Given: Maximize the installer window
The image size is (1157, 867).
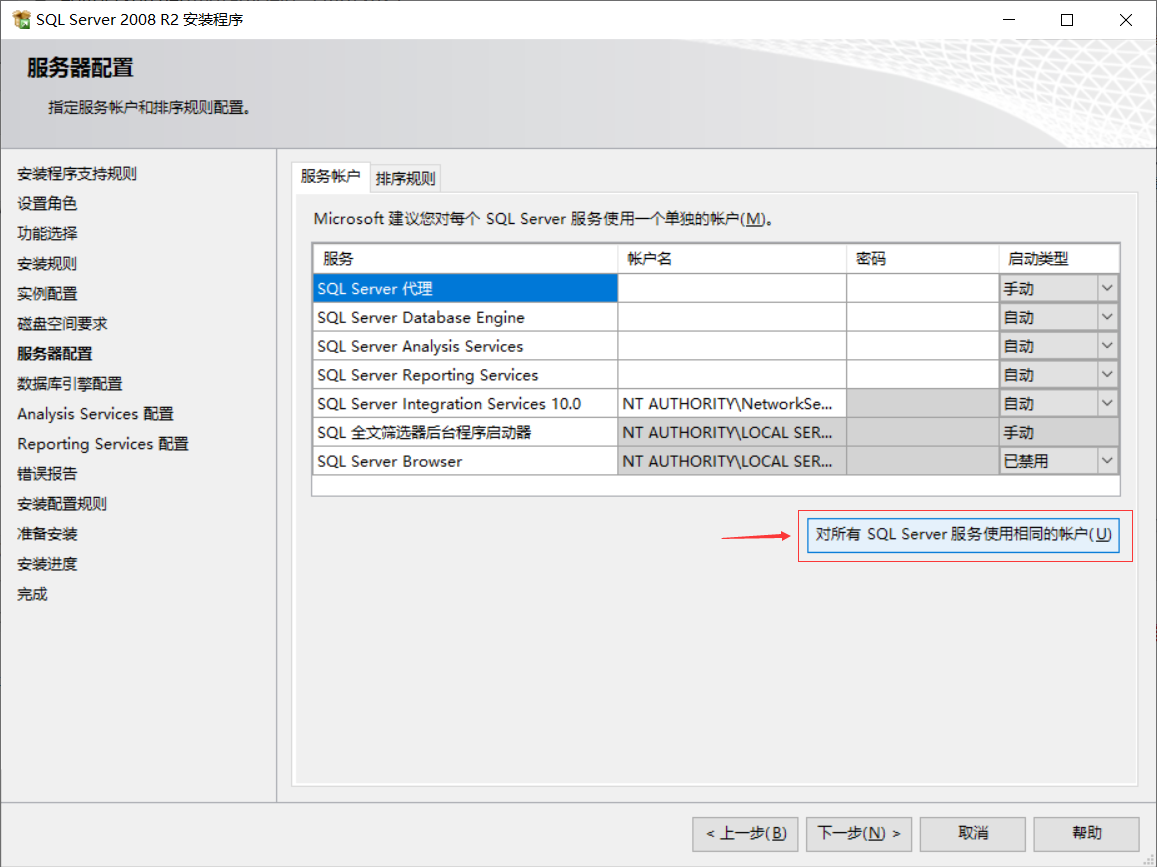Looking at the screenshot, I should click(1067, 20).
